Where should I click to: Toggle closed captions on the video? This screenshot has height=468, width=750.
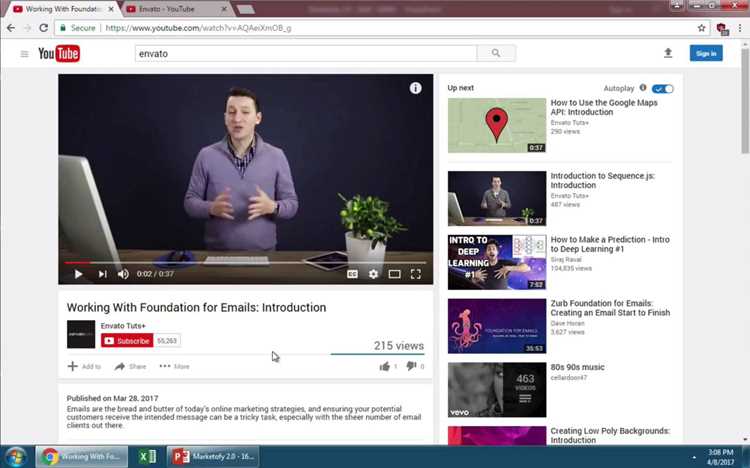pos(352,274)
